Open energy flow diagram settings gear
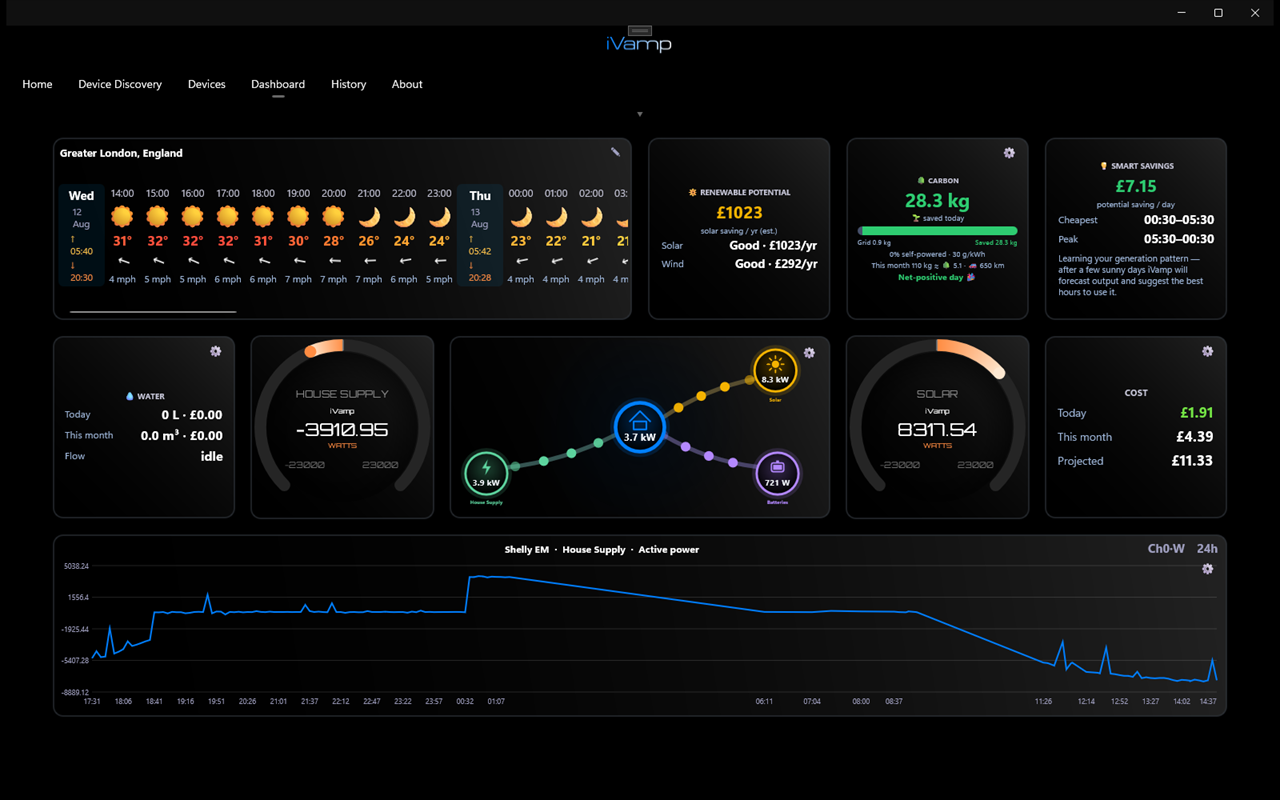1280x800 pixels. (809, 353)
